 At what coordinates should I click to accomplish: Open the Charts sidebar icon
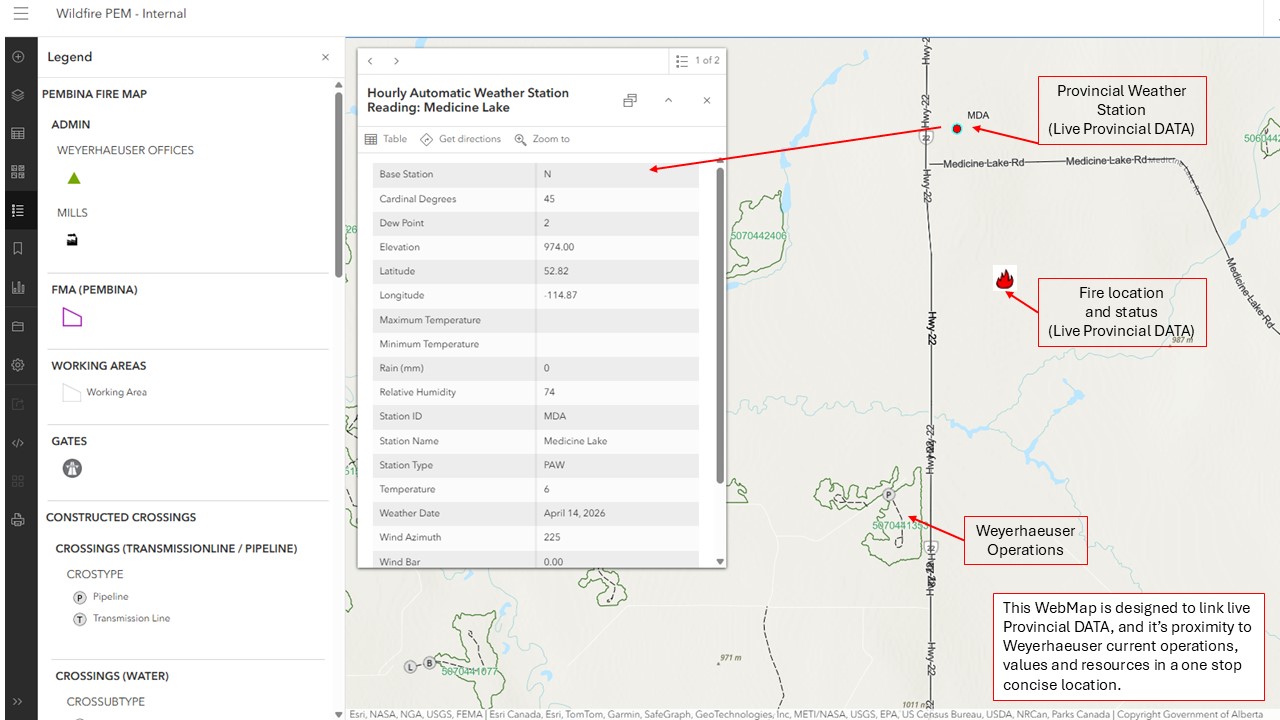[18, 288]
